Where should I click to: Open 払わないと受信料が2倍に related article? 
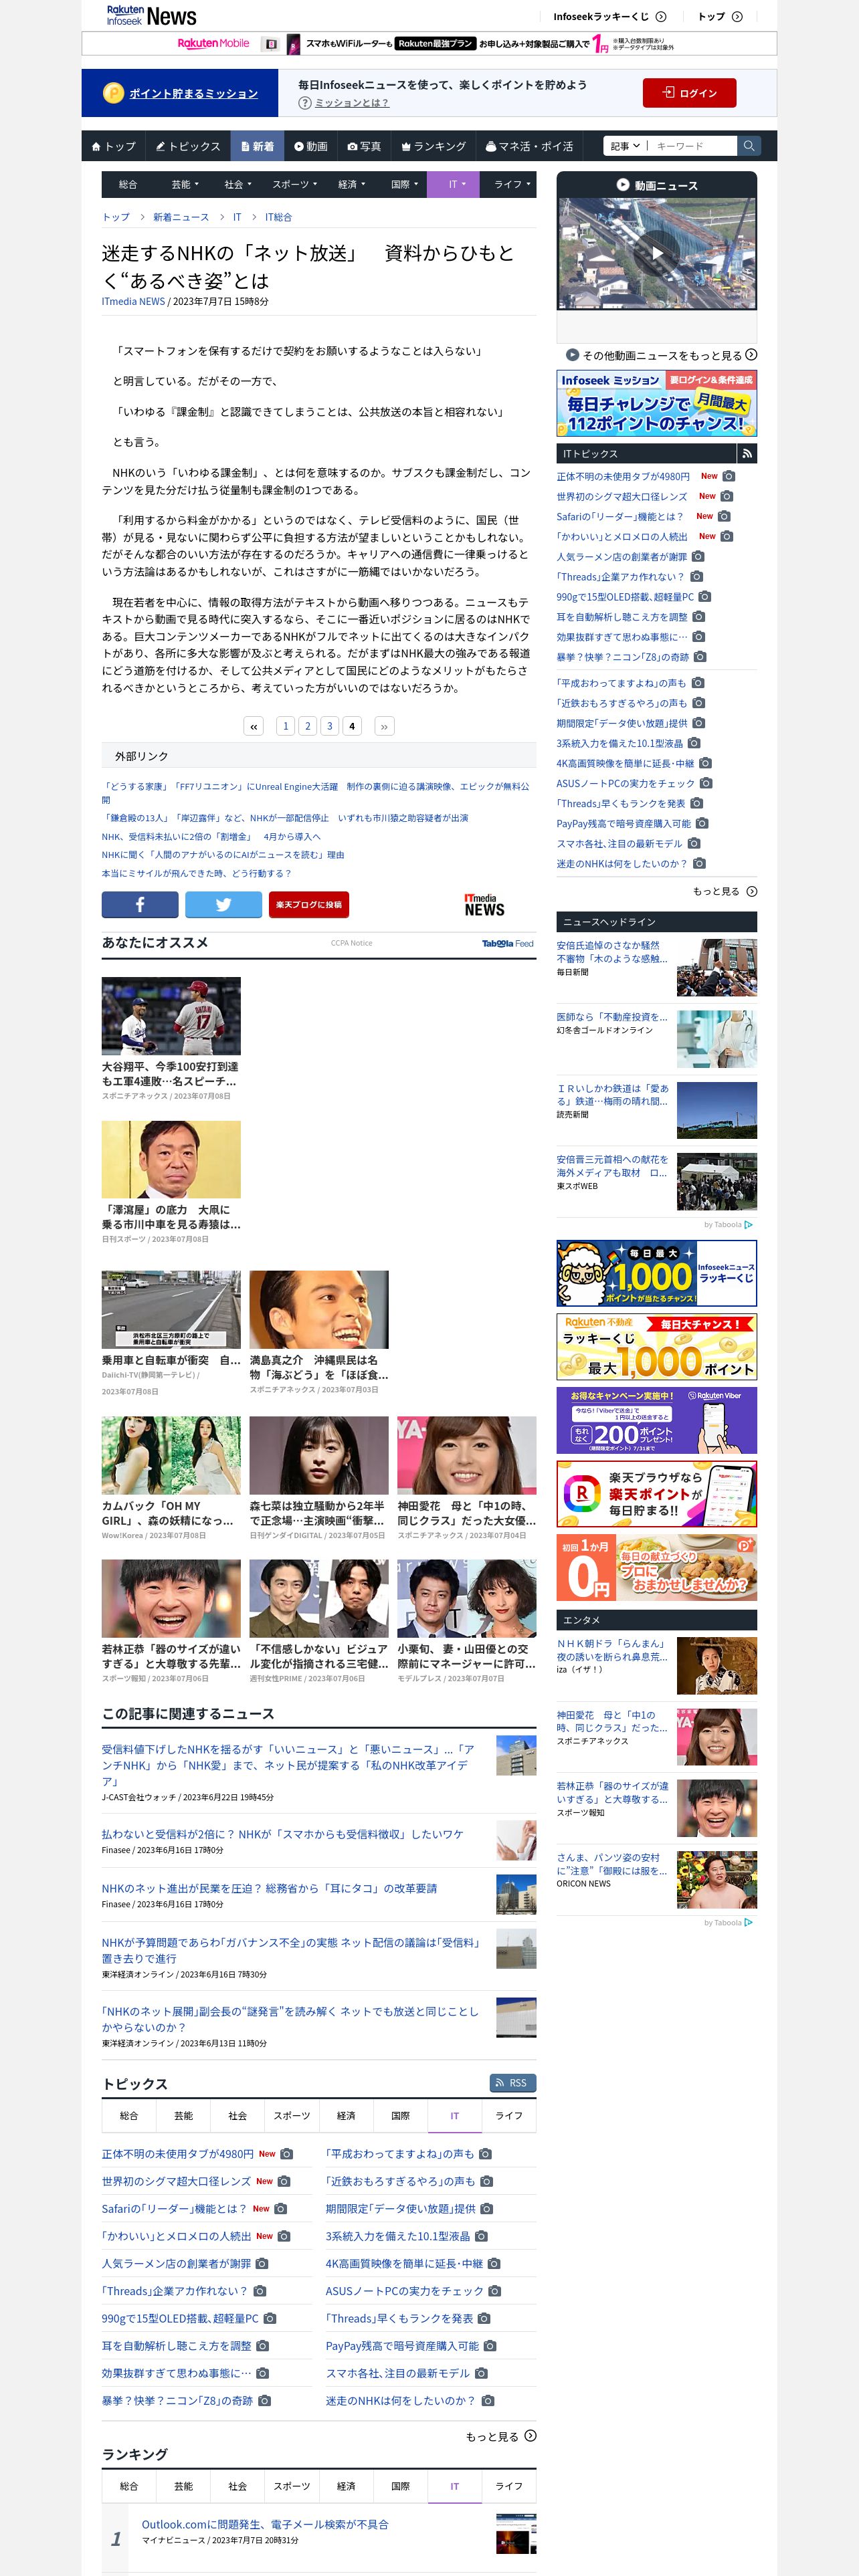pyautogui.click(x=282, y=1834)
